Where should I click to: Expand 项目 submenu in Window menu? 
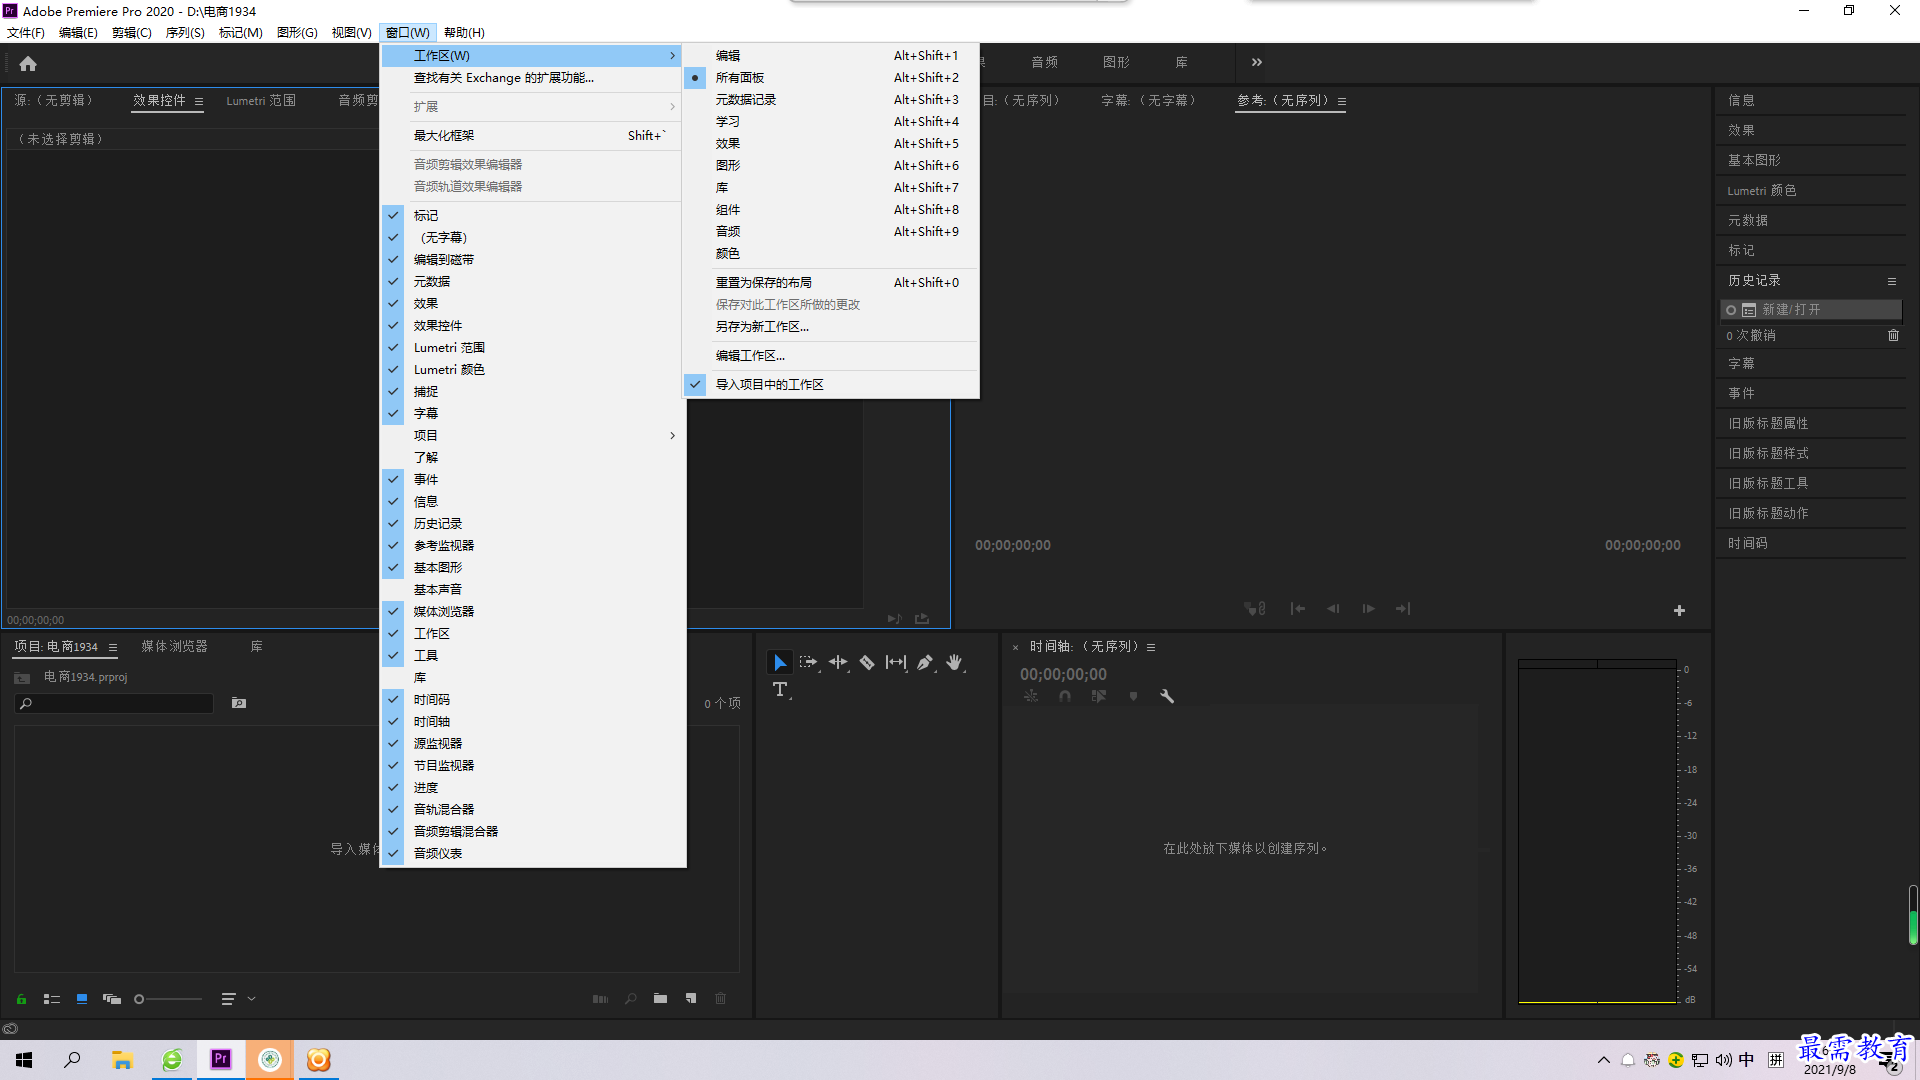(x=533, y=435)
